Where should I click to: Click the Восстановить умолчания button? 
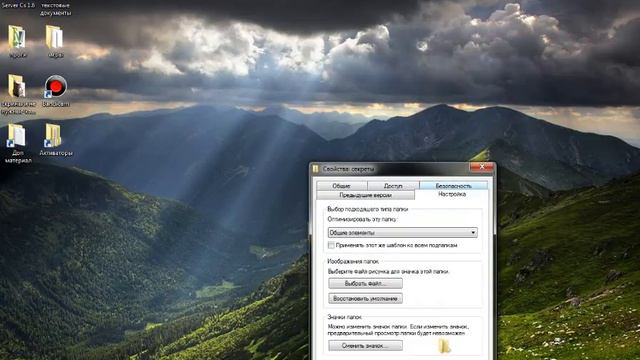click(365, 298)
